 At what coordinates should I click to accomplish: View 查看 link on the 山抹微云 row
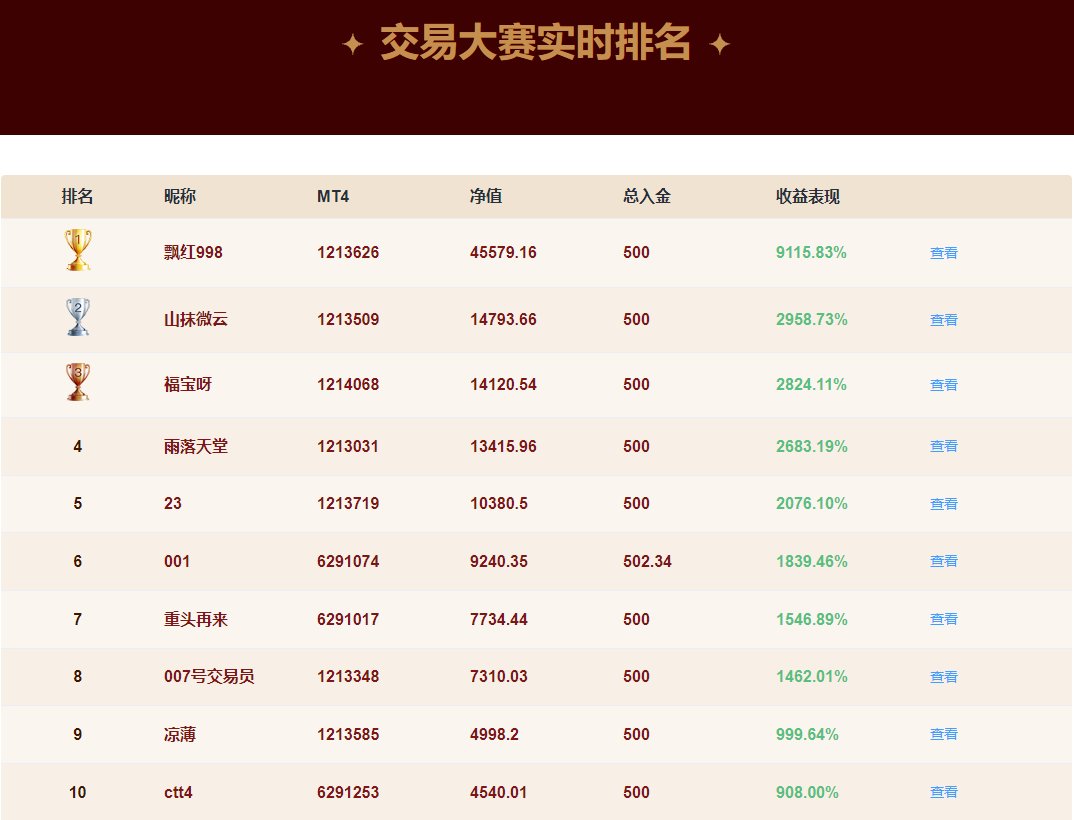tap(943, 320)
